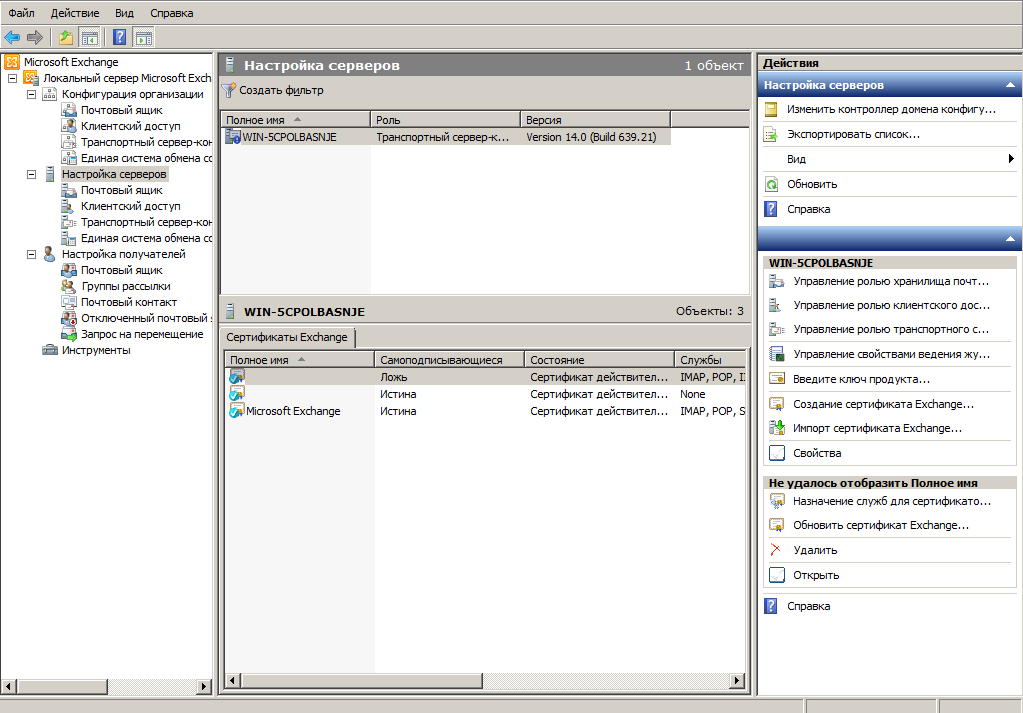Click the Microsoft Exchange certificate icon
Image resolution: width=1023 pixels, height=713 pixels.
tap(237, 410)
